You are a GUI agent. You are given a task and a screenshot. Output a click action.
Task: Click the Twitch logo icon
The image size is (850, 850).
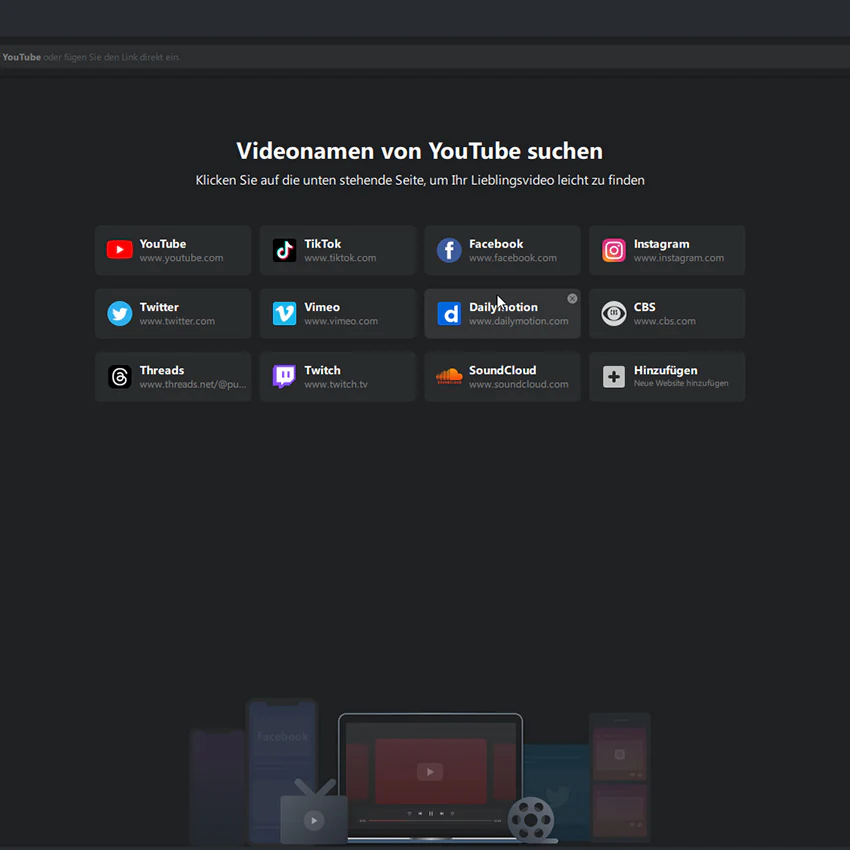pos(284,376)
